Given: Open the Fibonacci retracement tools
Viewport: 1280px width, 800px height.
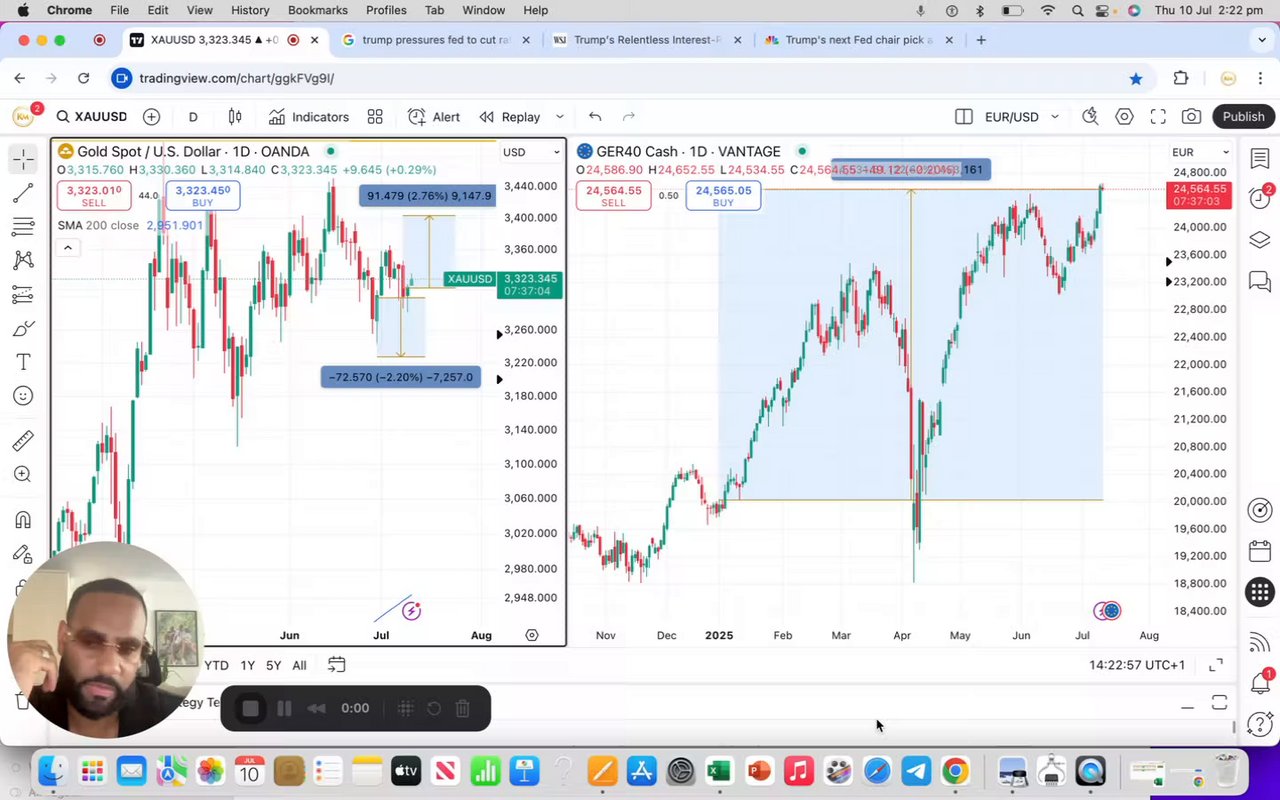Looking at the screenshot, I should click(x=23, y=227).
